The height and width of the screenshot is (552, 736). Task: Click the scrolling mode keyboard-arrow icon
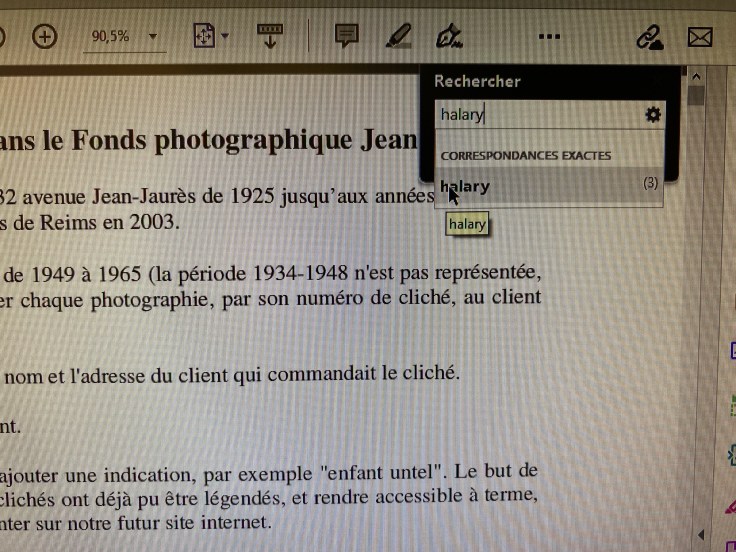coord(270,37)
